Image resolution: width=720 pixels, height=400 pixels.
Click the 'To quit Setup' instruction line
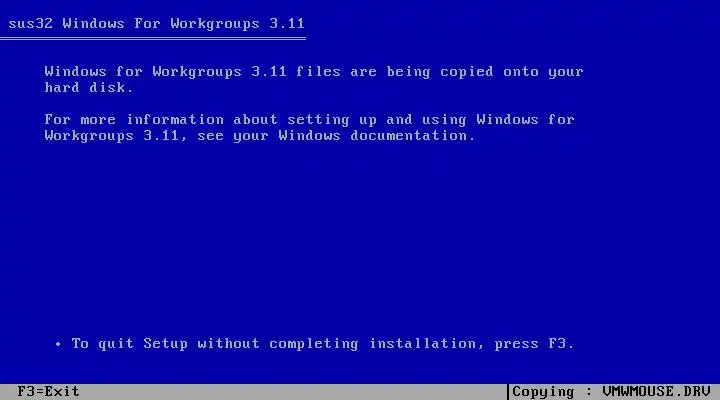(322, 344)
